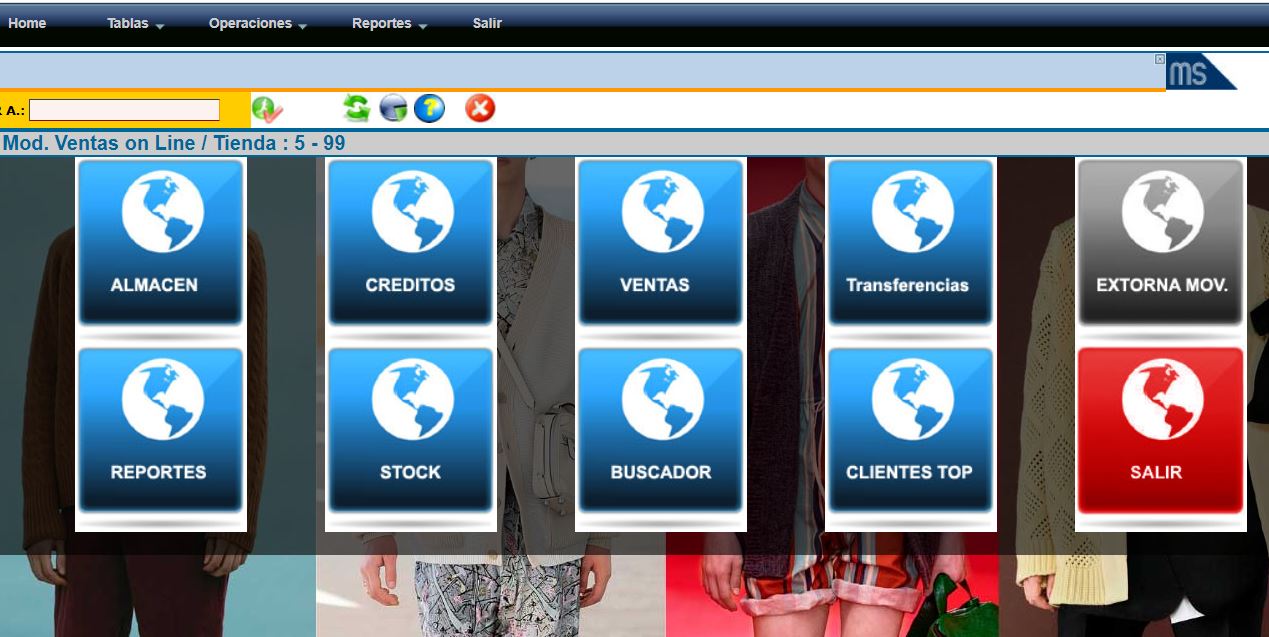This screenshot has width=1269, height=637.
Task: Click the red SALIR tile
Action: [1160, 430]
